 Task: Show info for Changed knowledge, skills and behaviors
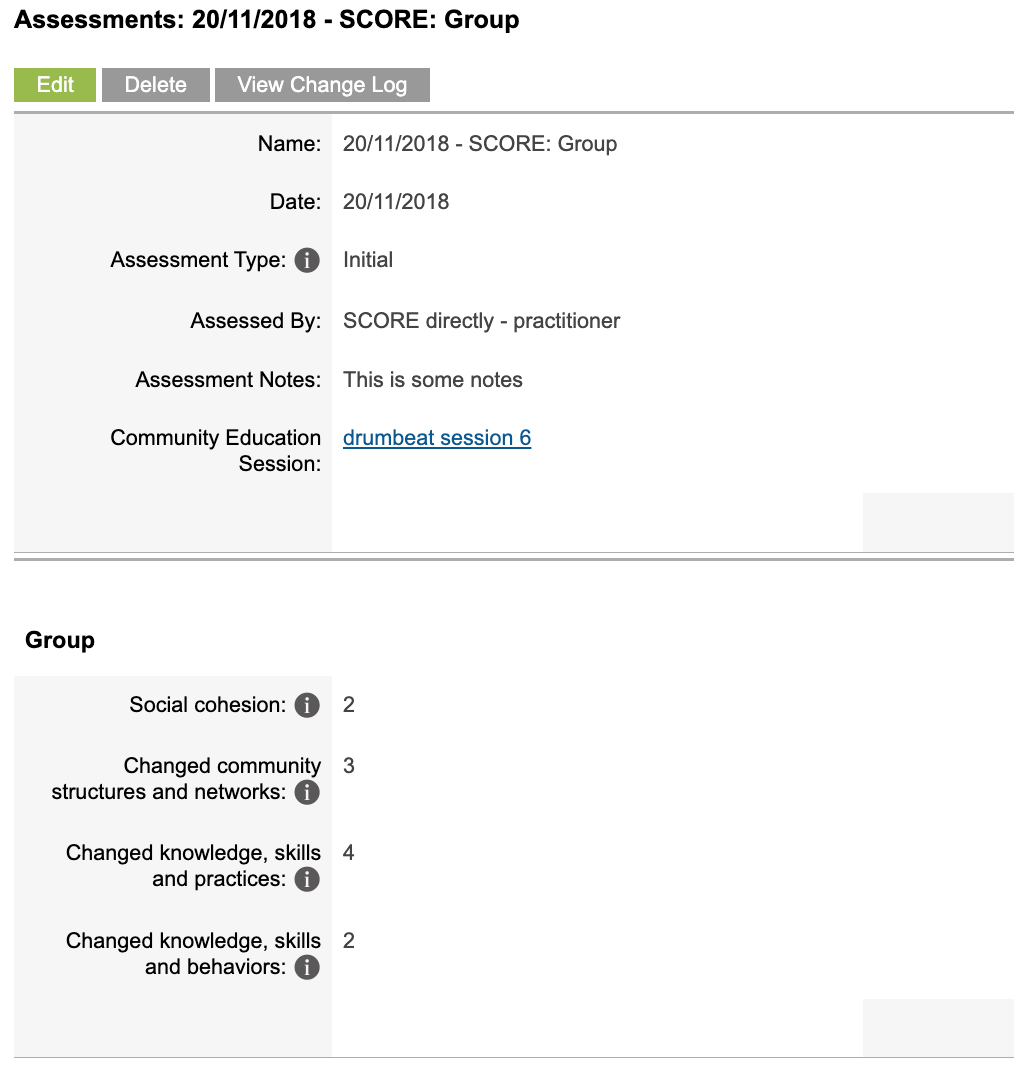(x=307, y=967)
